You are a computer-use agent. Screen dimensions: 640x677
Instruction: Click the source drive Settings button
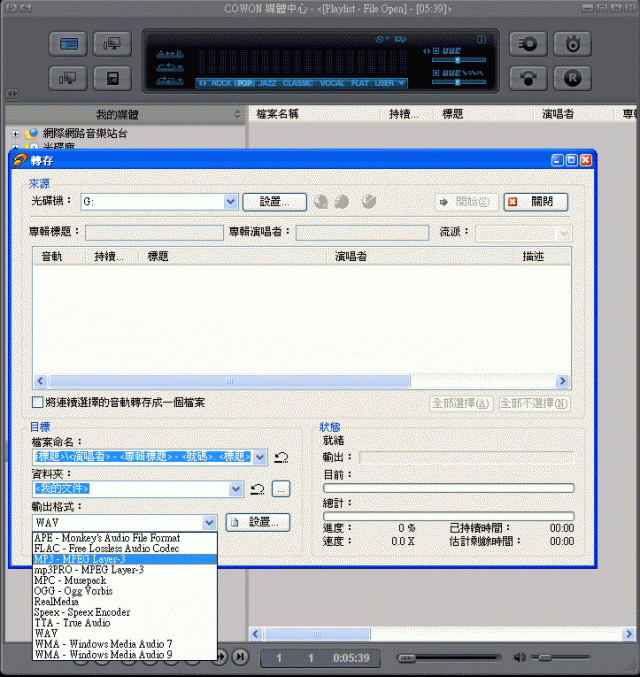click(275, 202)
